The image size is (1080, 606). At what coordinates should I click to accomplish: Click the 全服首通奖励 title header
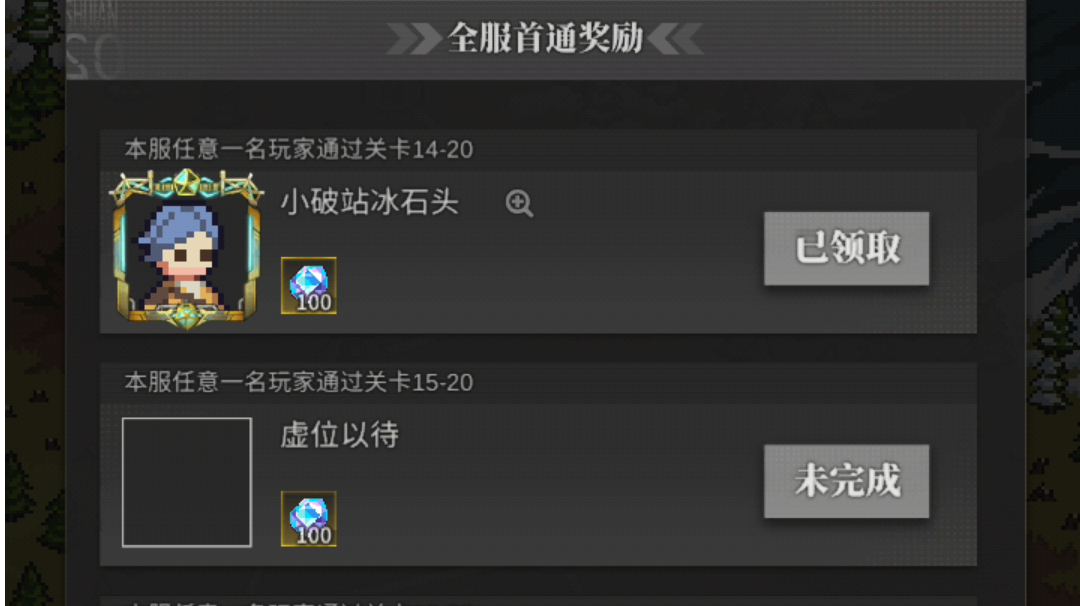pyautogui.click(x=546, y=38)
